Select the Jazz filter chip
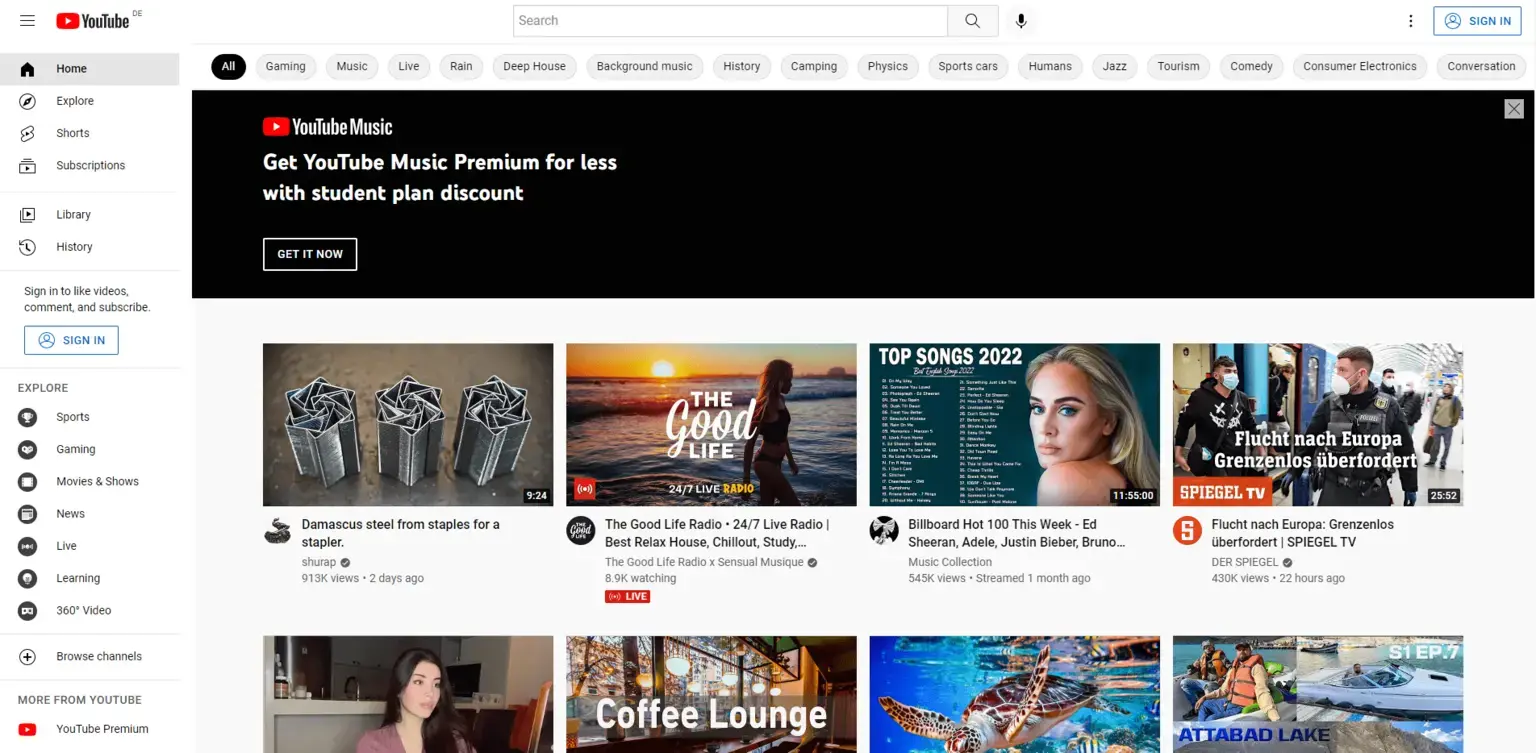 tap(1115, 66)
